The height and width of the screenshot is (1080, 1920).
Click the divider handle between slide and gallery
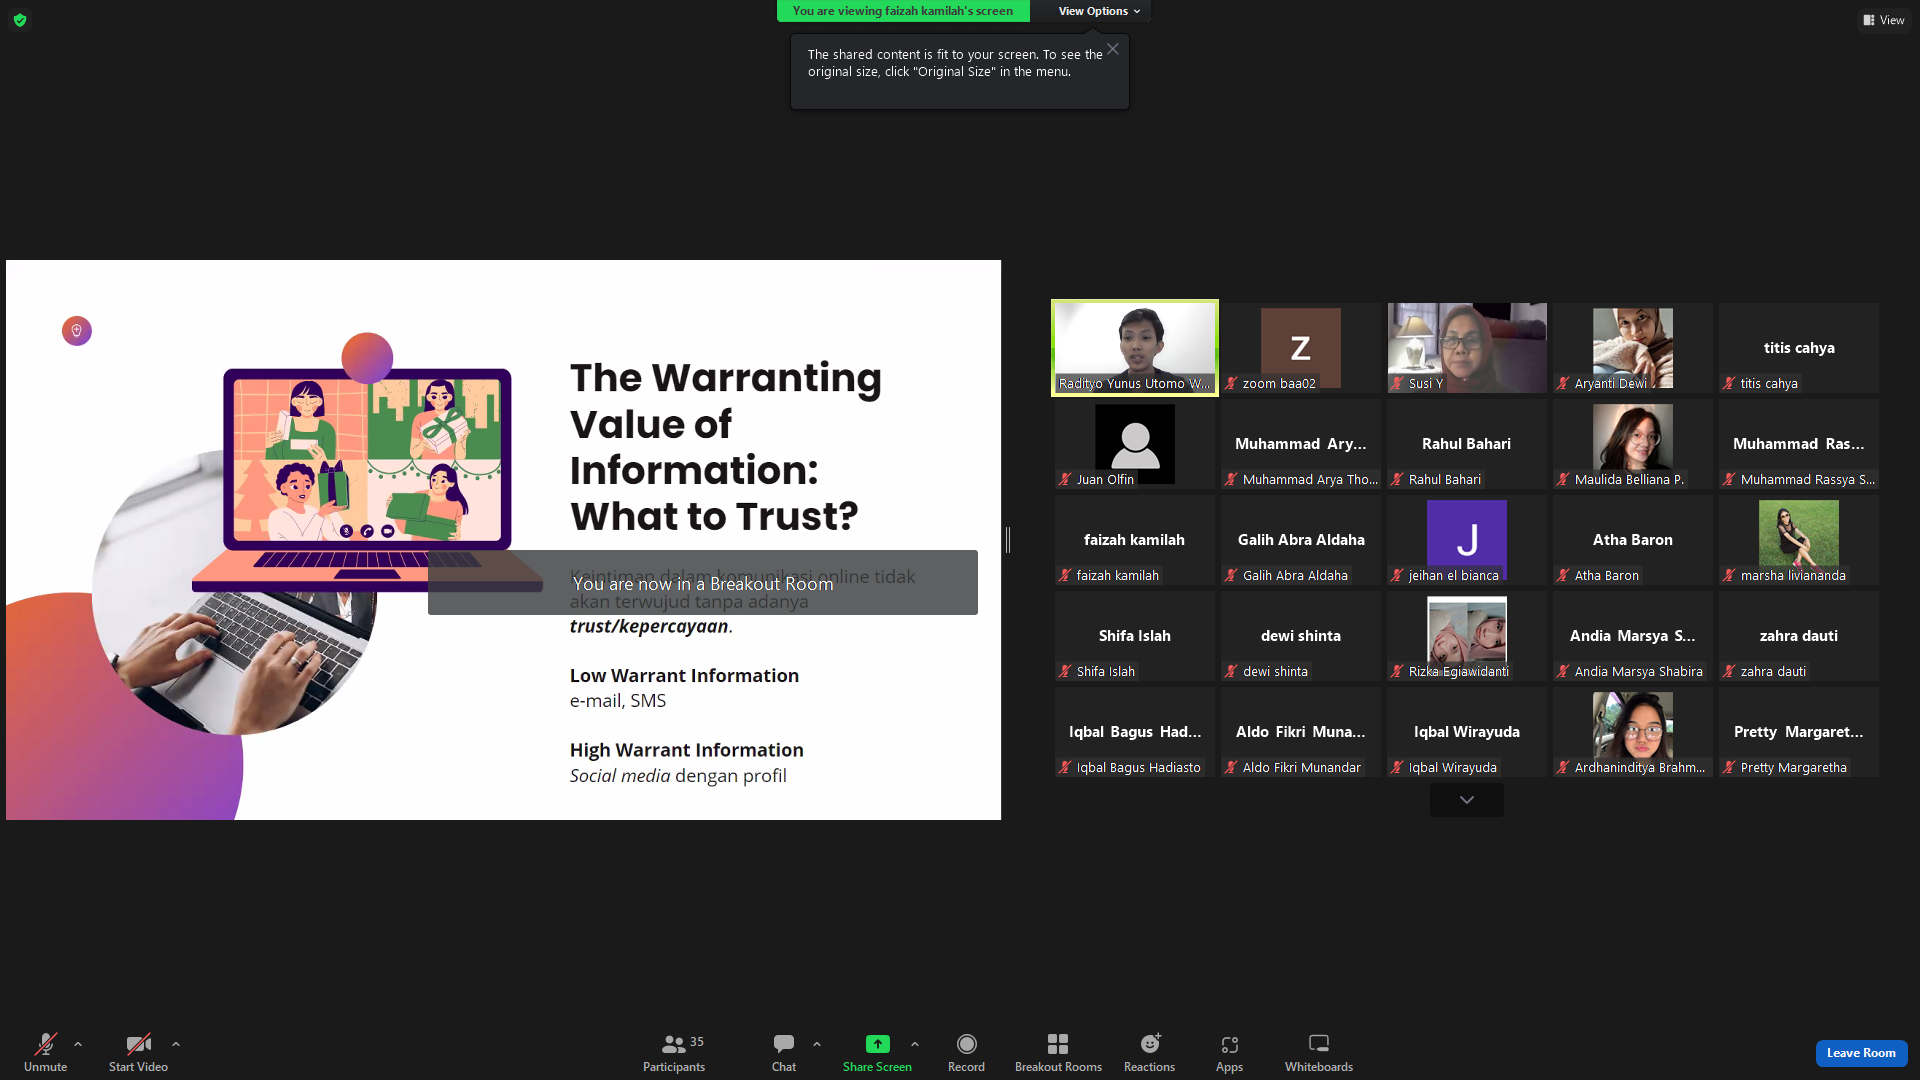[x=1008, y=540]
